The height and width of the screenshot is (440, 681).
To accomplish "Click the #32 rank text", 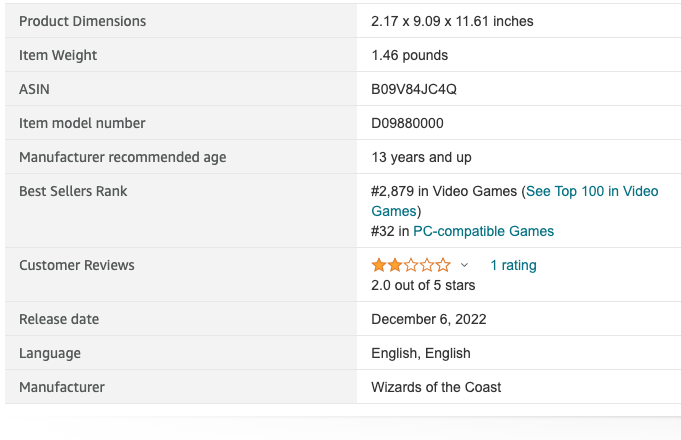I will [383, 231].
